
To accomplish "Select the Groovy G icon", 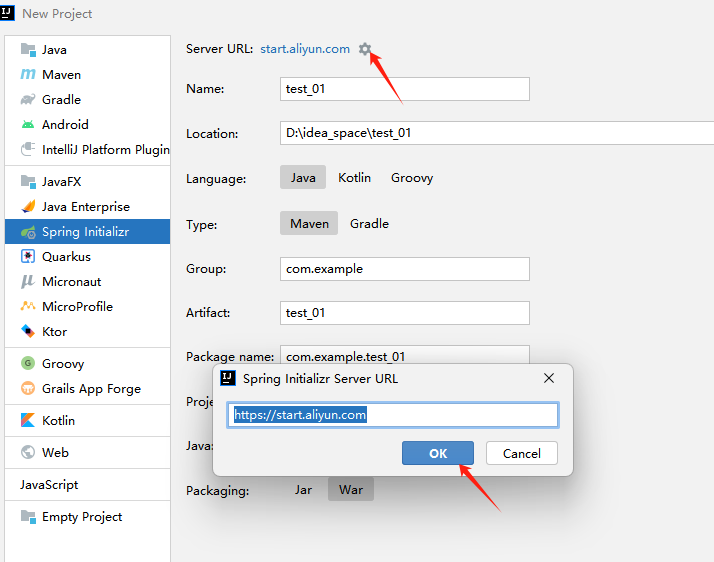I will 28,363.
